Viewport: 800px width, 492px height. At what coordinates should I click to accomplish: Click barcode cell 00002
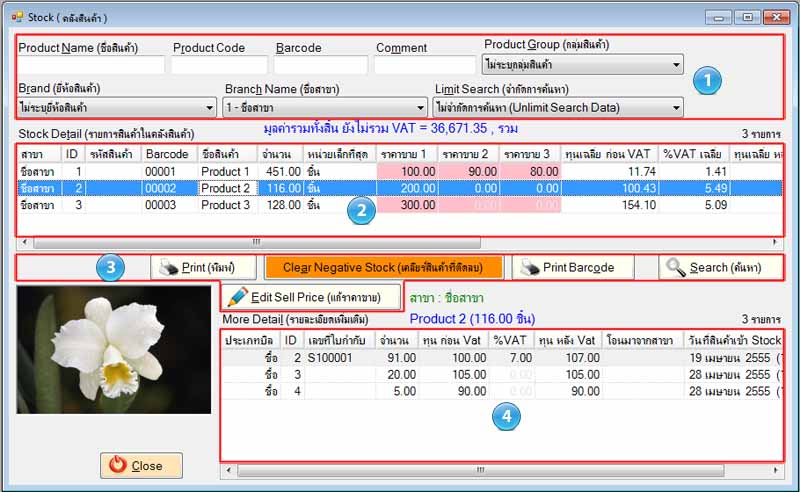coord(160,188)
